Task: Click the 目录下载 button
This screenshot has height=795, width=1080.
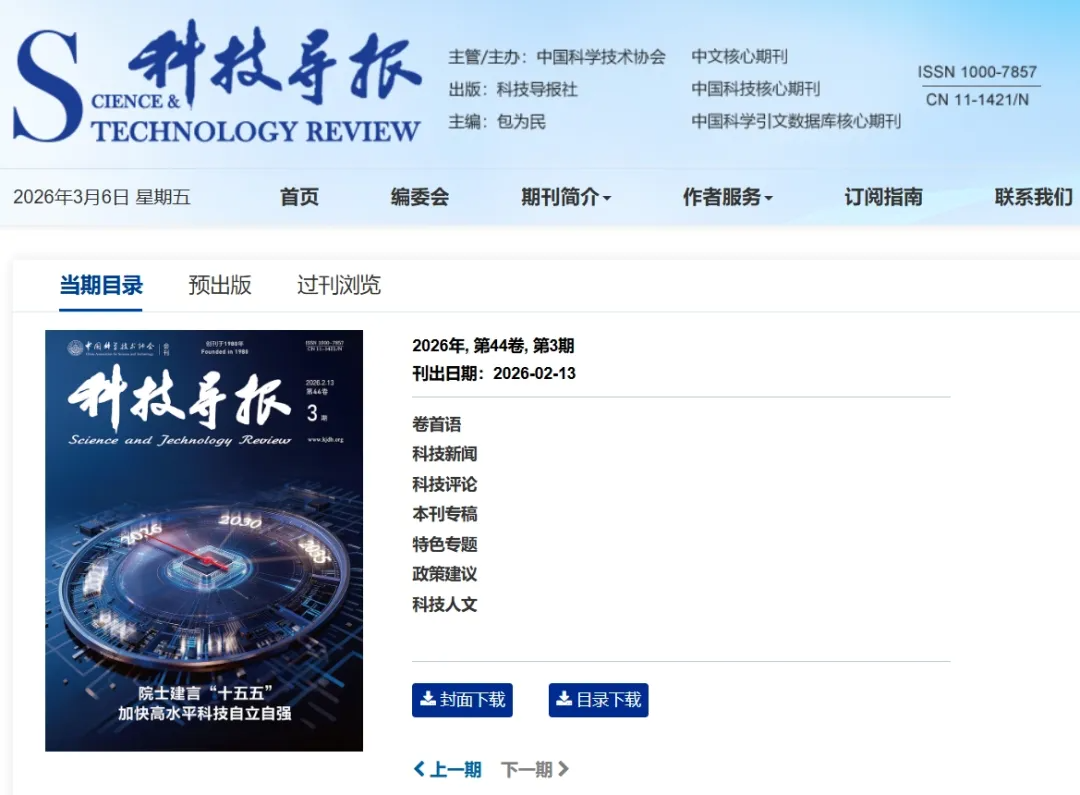Action: [x=598, y=700]
